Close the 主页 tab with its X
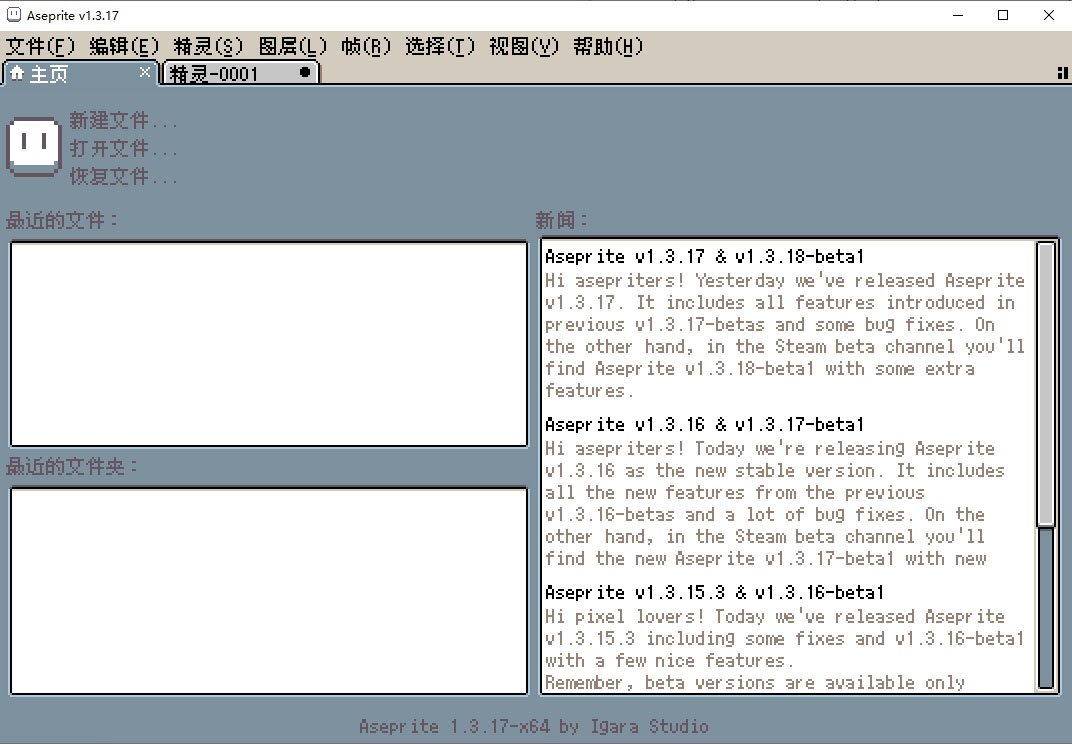This screenshot has width=1072, height=744. point(144,72)
